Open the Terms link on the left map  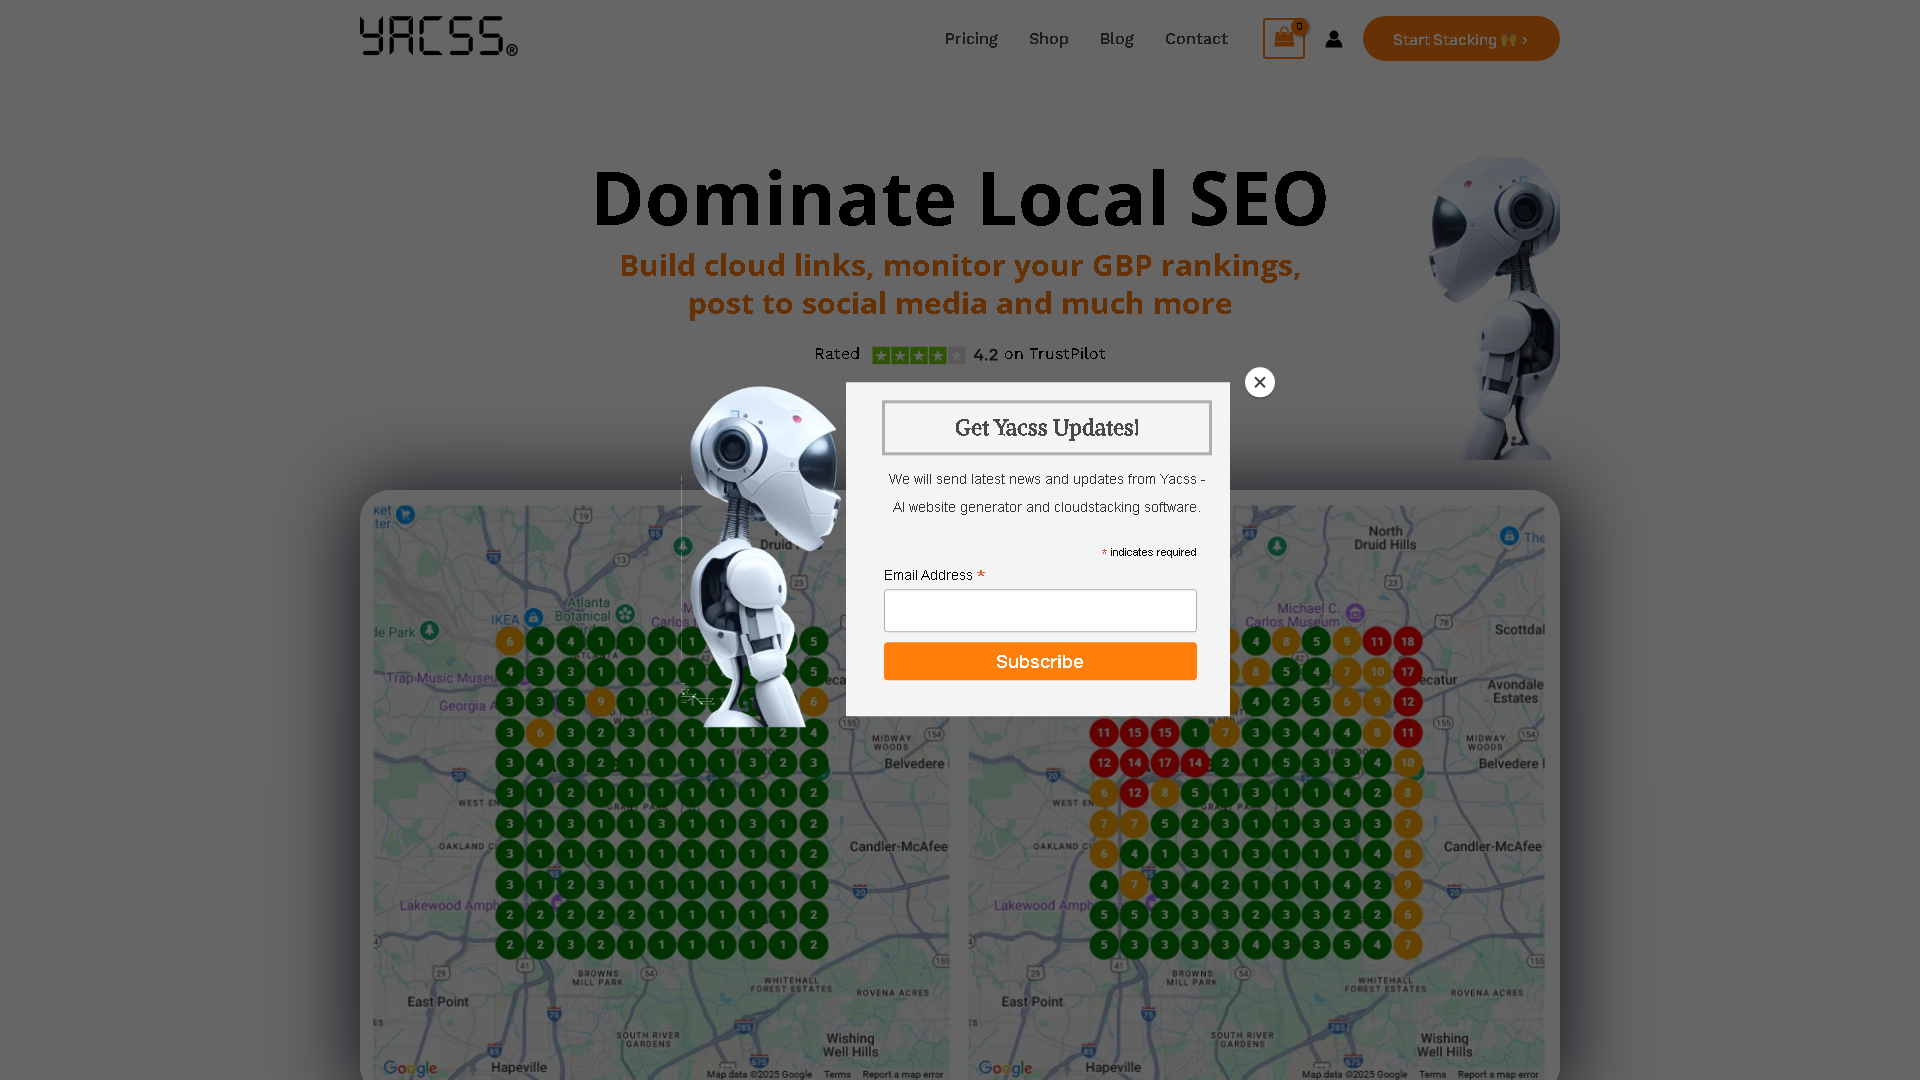pyautogui.click(x=837, y=1074)
